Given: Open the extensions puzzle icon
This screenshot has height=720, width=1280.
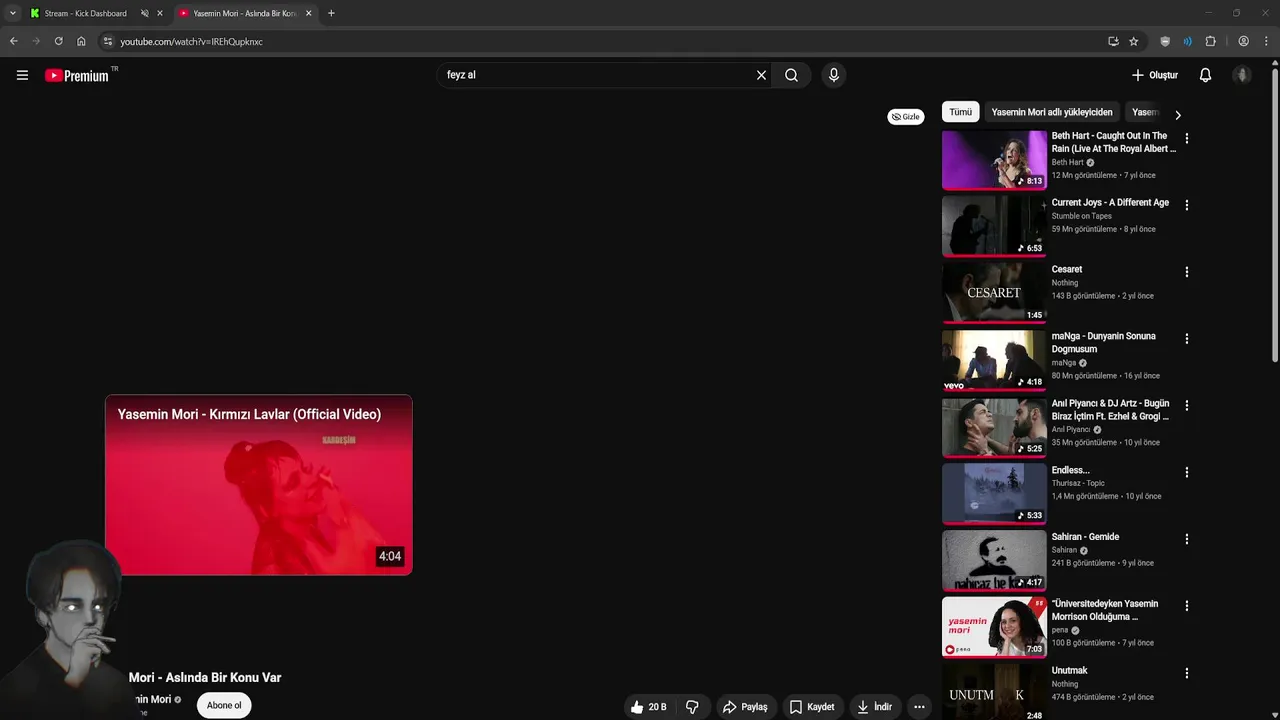Looking at the screenshot, I should [x=1210, y=41].
